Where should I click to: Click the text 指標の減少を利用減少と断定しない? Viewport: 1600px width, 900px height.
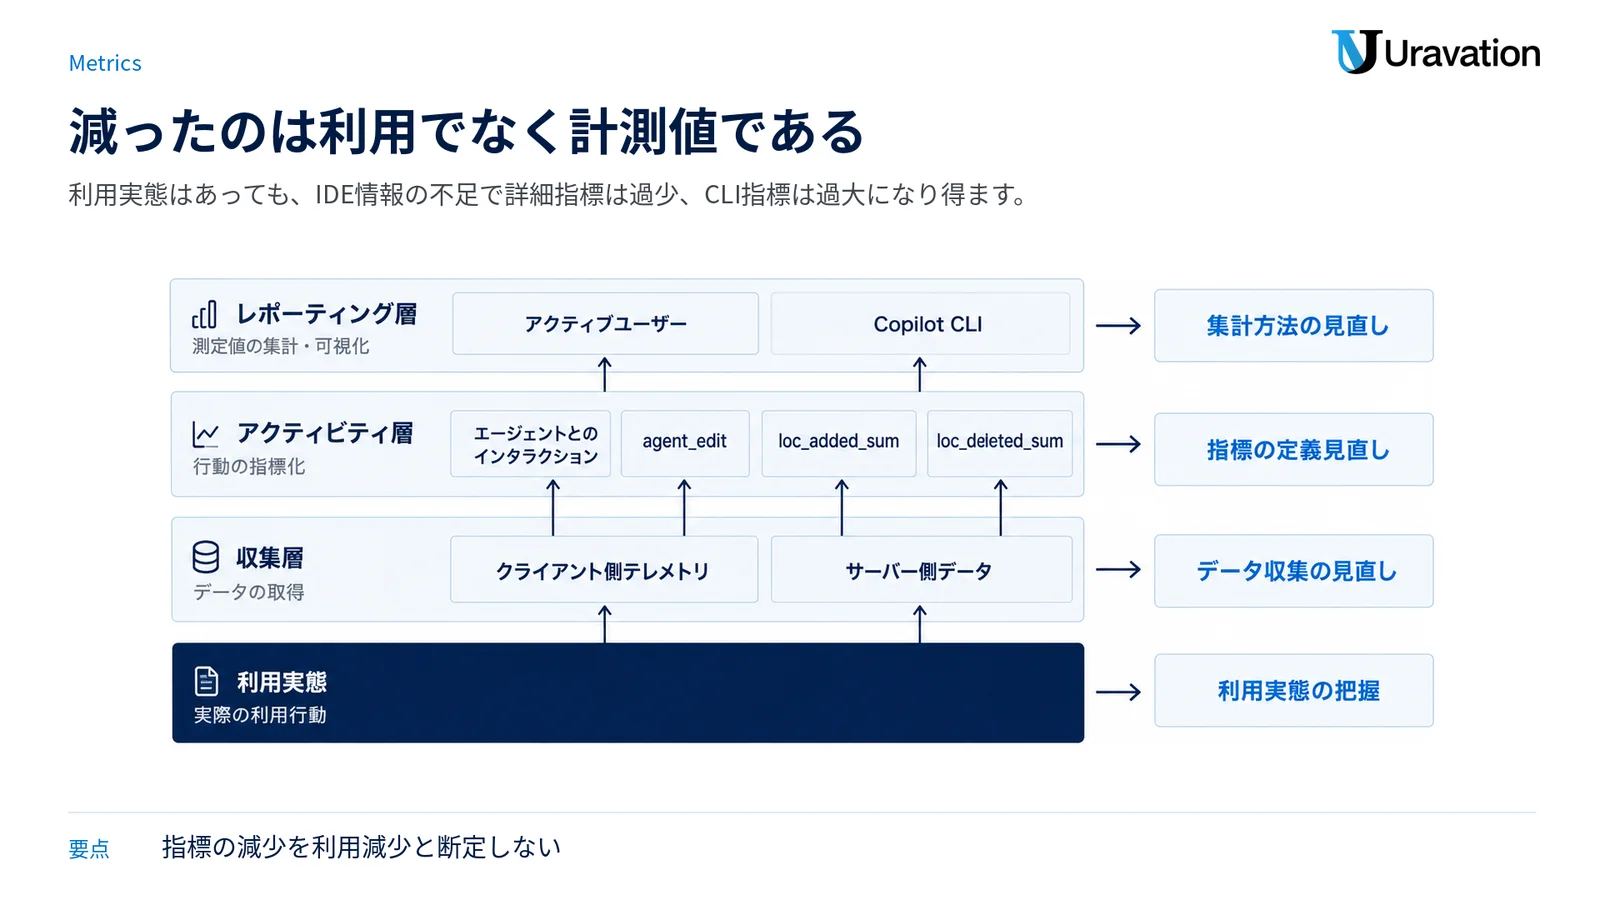pos(361,847)
